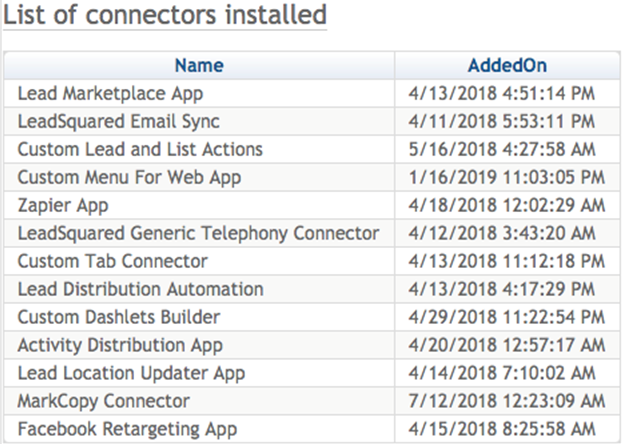Select LeadSquared Generic Telephony Connector

pyautogui.click(x=198, y=234)
